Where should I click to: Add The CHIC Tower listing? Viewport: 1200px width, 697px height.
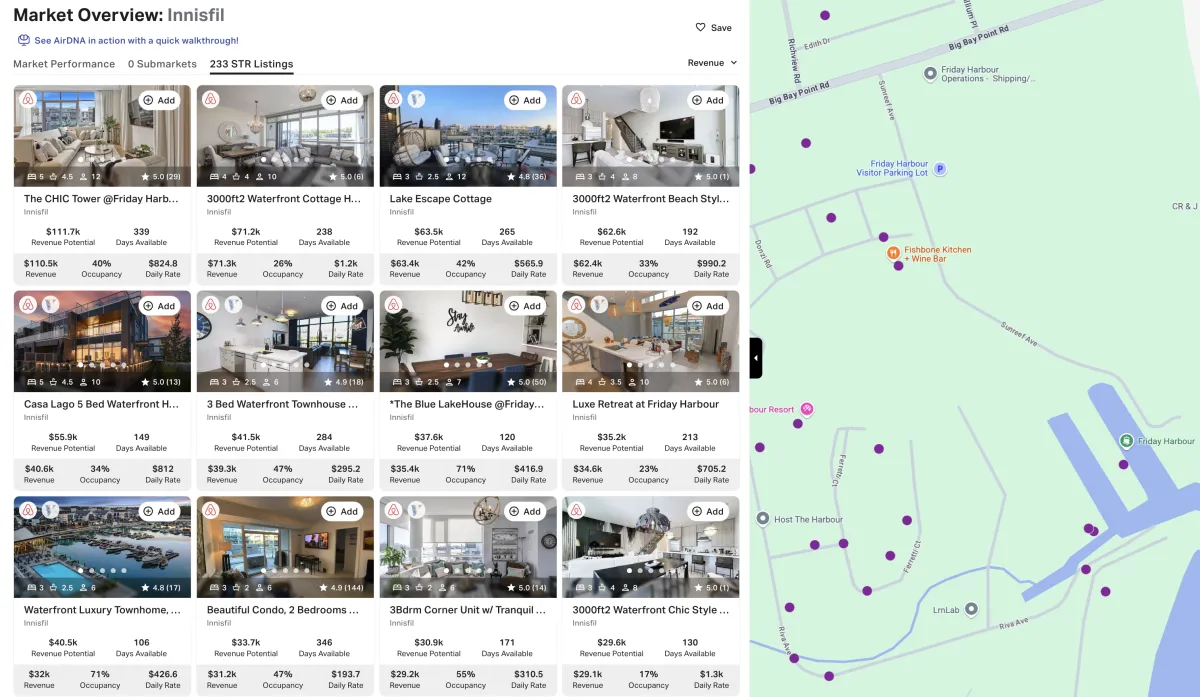[x=159, y=100]
